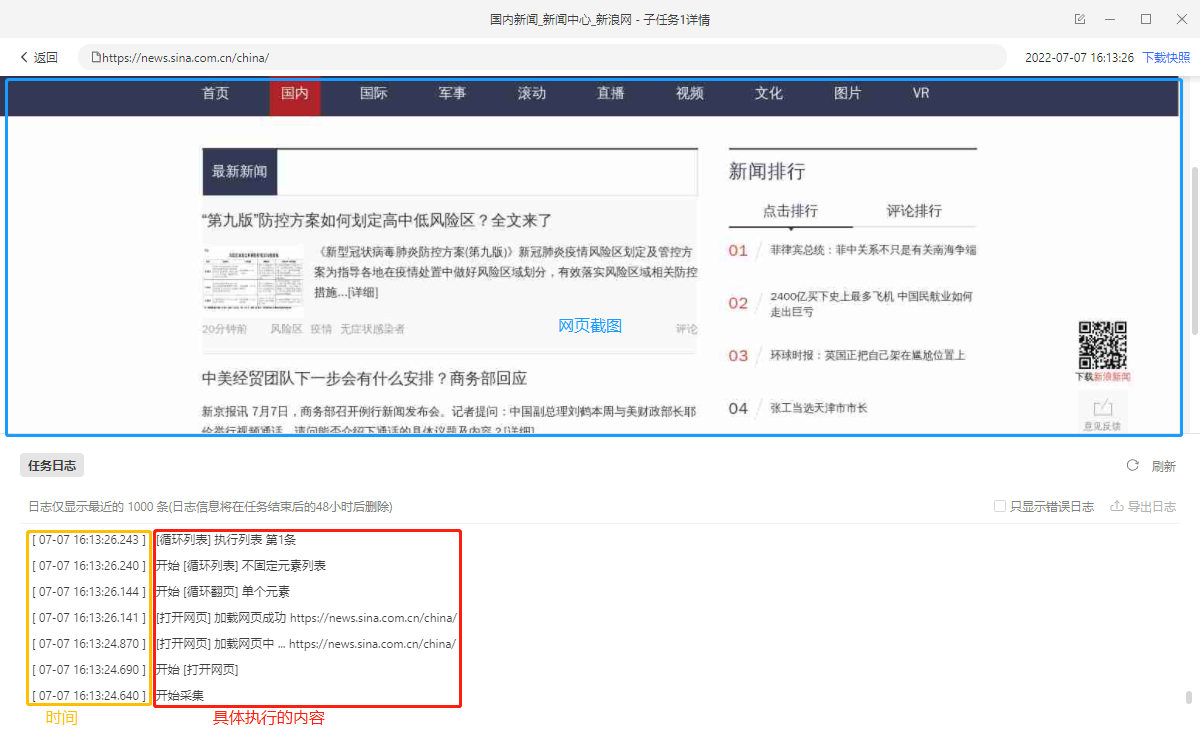Screen dimensions: 1200x734
Task: Click the 下载快照 link
Action: tap(1166, 57)
